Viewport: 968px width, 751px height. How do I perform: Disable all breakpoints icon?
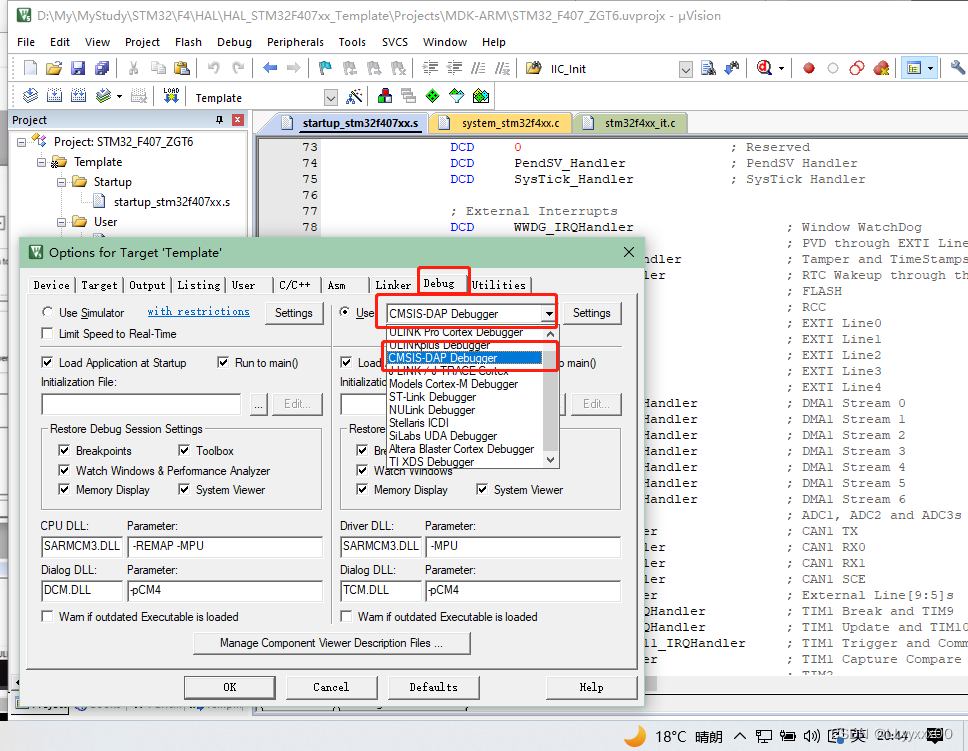pos(857,68)
